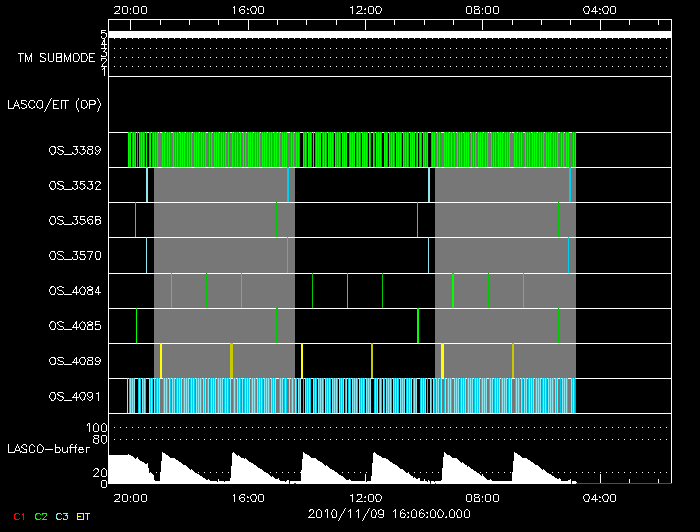Click the TM SUBMODE row label
The width and height of the screenshot is (700, 532).
(56, 58)
